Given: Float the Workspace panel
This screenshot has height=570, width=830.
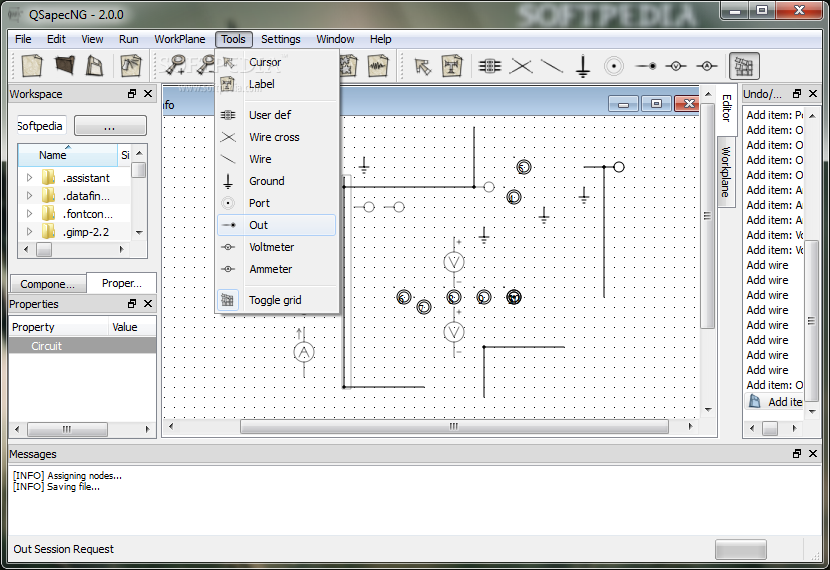Looking at the screenshot, I should 132,94.
